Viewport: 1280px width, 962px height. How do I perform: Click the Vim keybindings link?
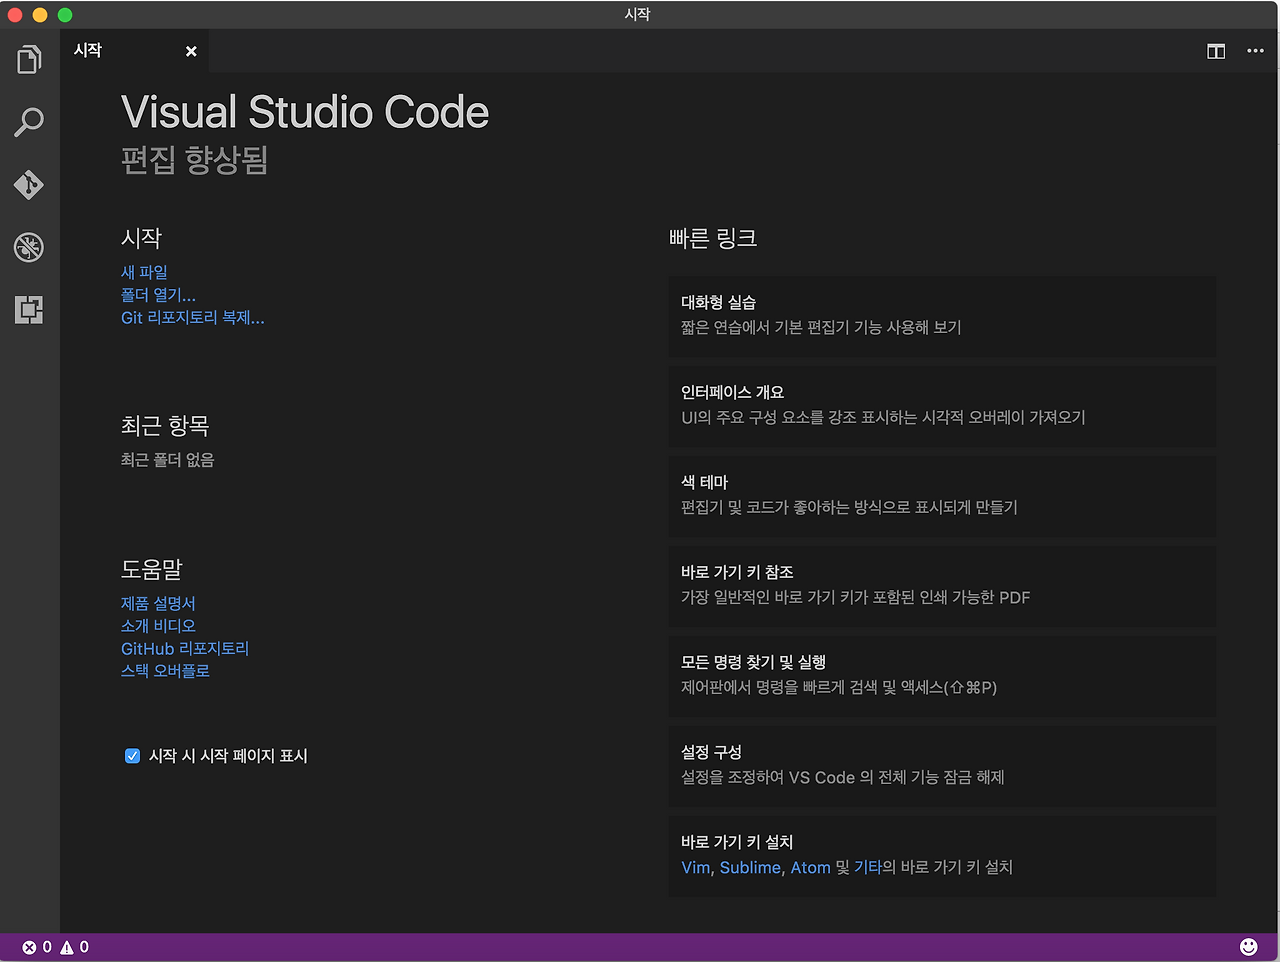(694, 867)
